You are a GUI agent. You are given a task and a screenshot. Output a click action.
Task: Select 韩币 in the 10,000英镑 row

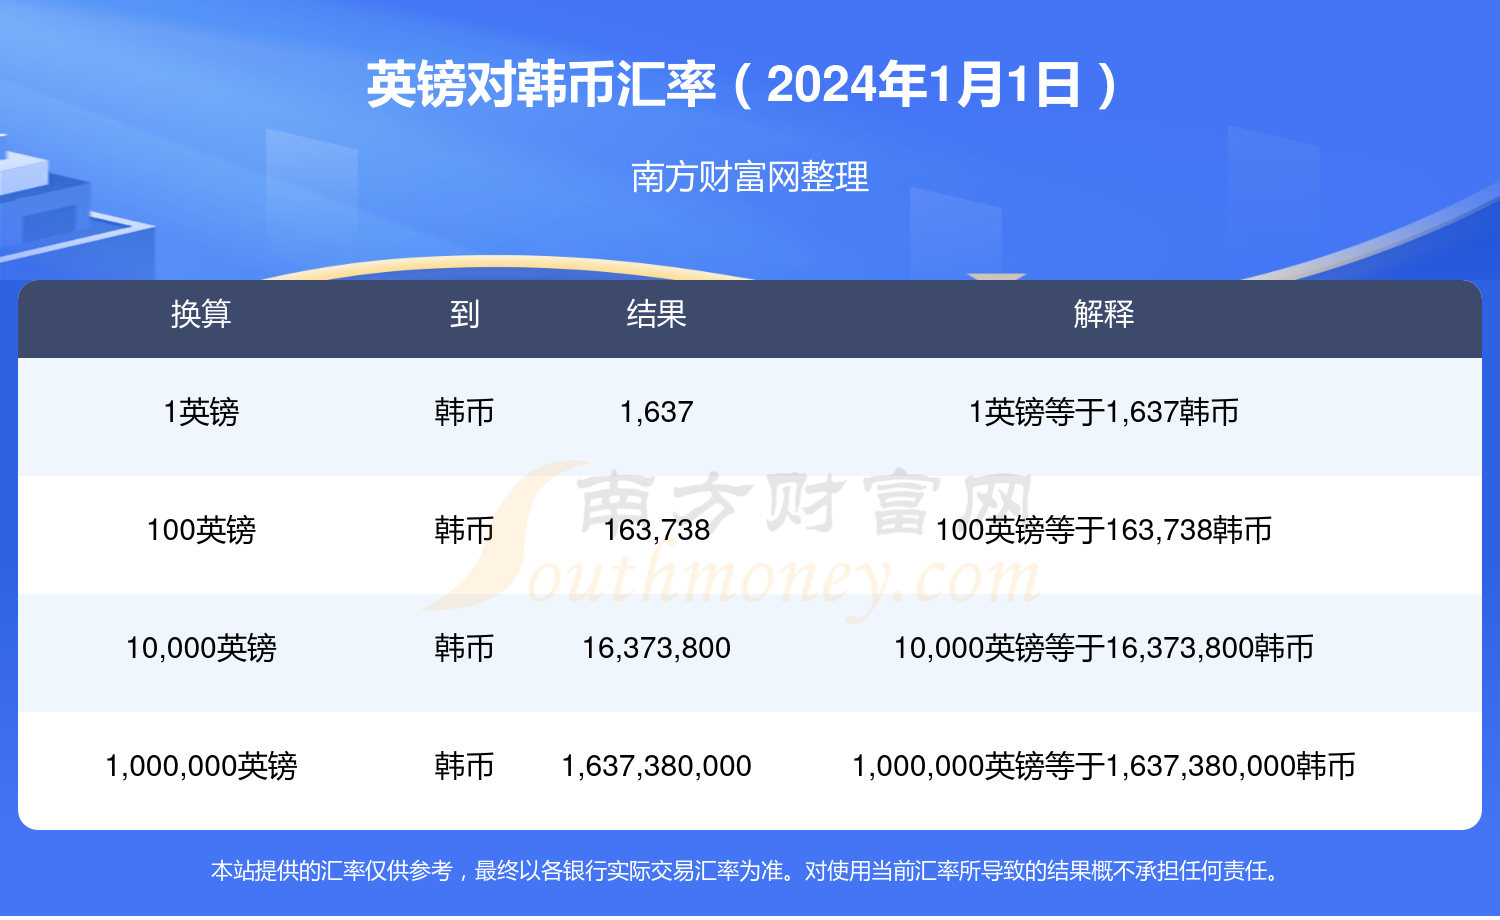coord(465,648)
